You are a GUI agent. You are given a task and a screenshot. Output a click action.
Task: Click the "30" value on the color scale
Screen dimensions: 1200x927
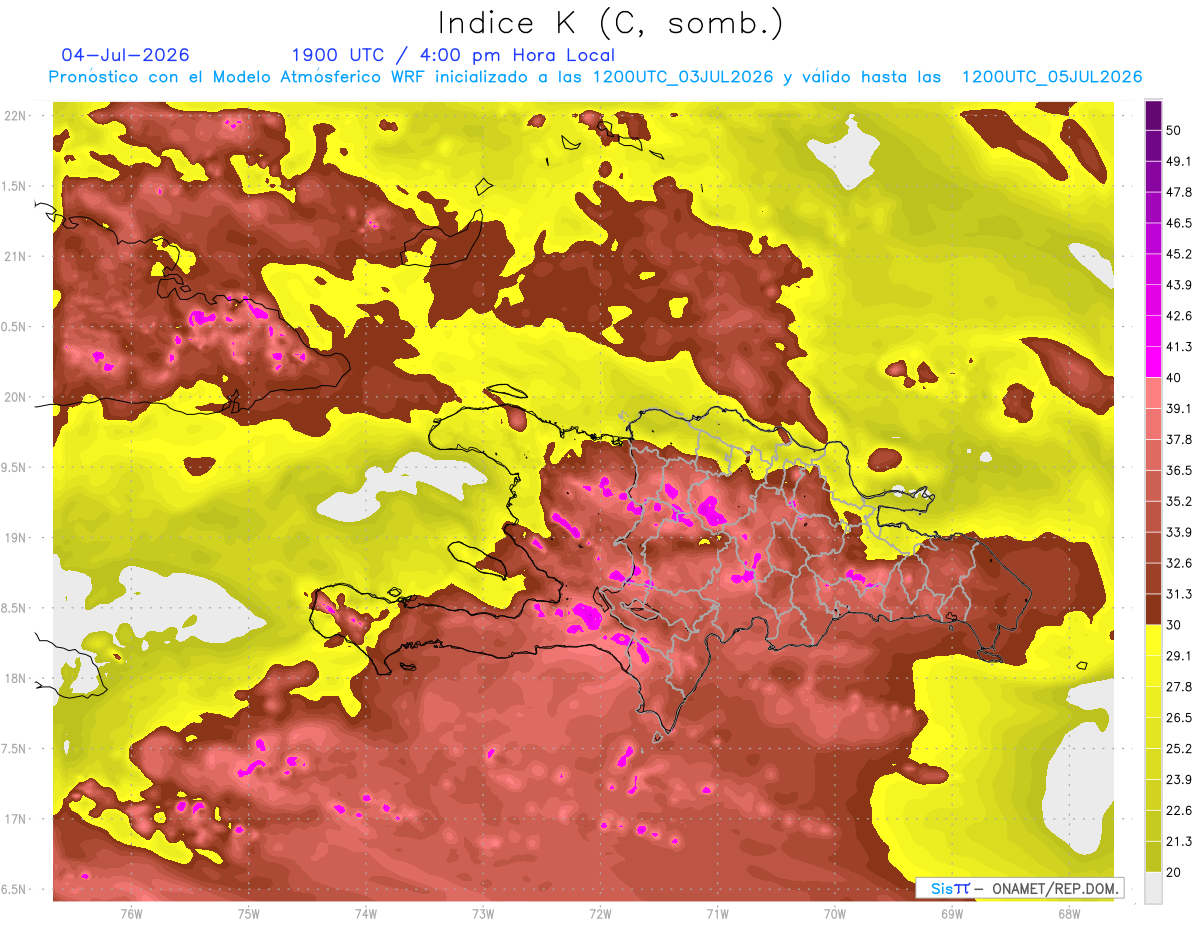[1174, 625]
